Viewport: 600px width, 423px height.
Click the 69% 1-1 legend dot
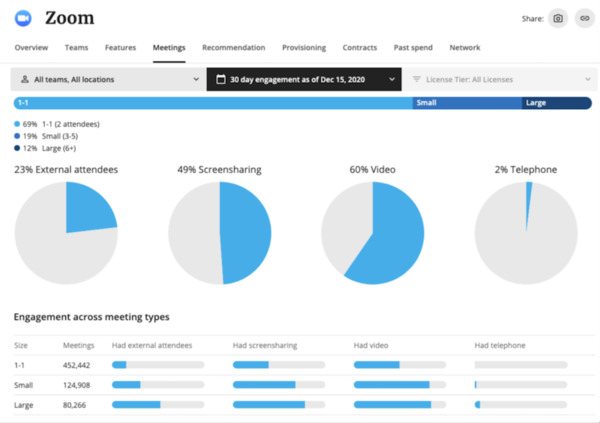point(17,124)
